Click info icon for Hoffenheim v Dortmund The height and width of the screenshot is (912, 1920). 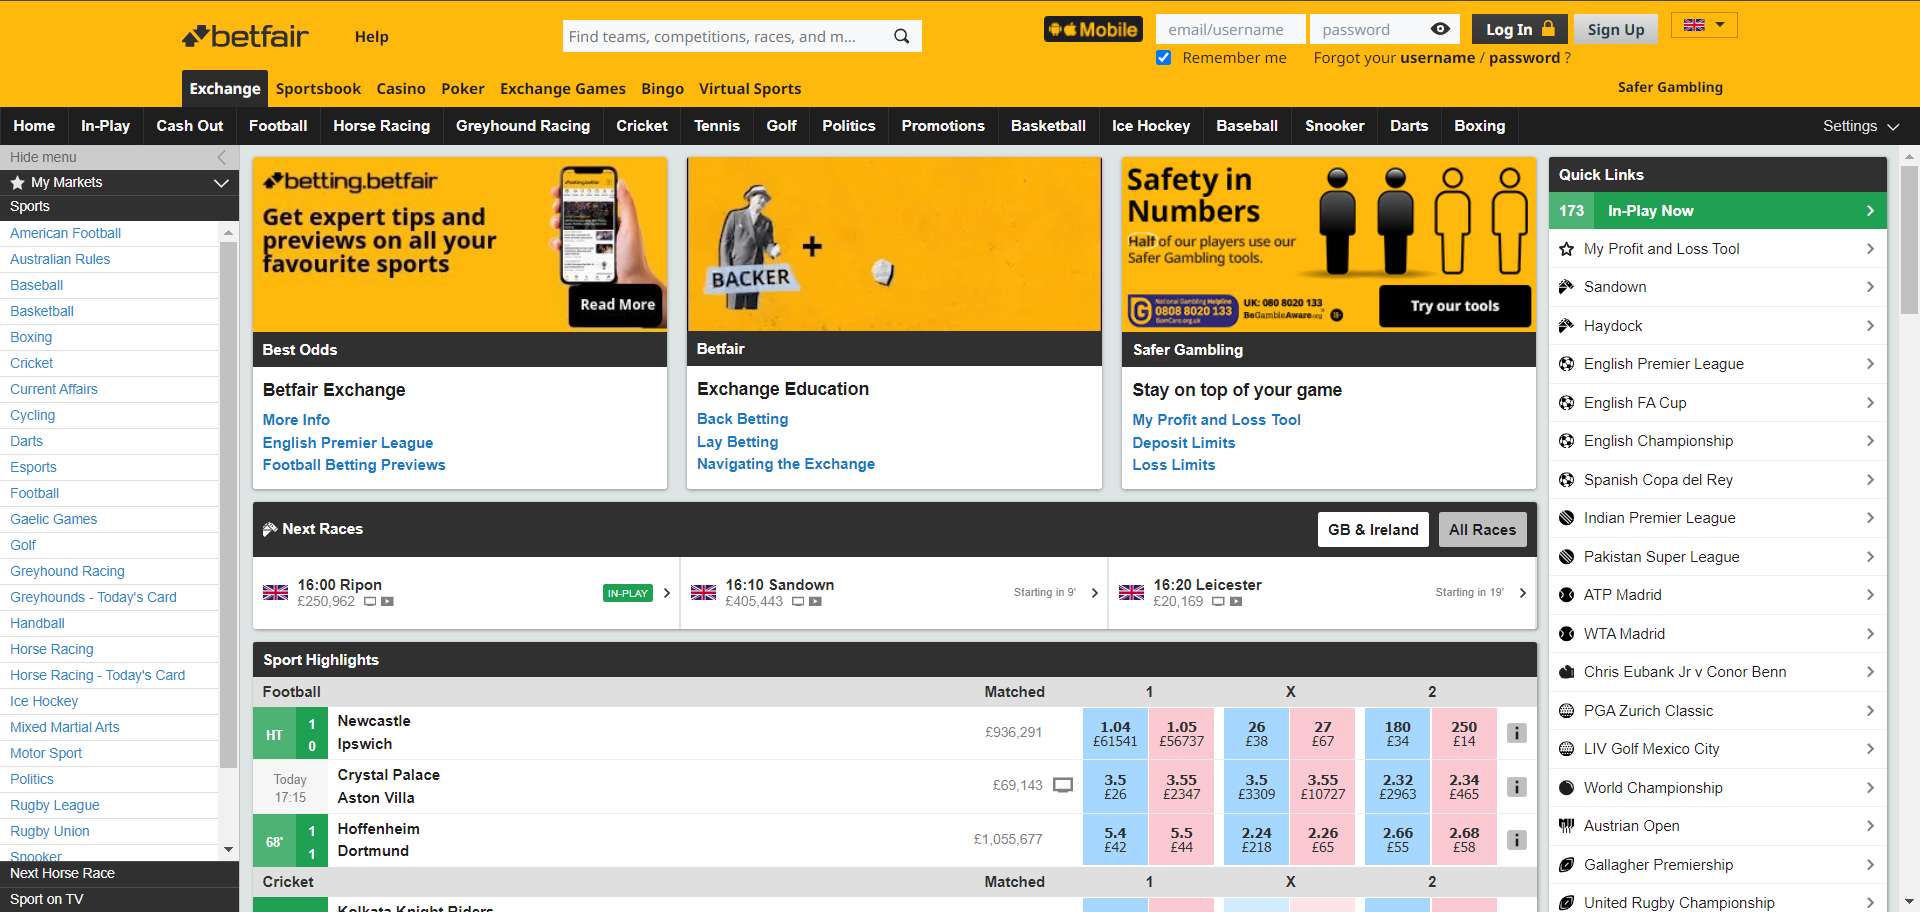tap(1517, 840)
